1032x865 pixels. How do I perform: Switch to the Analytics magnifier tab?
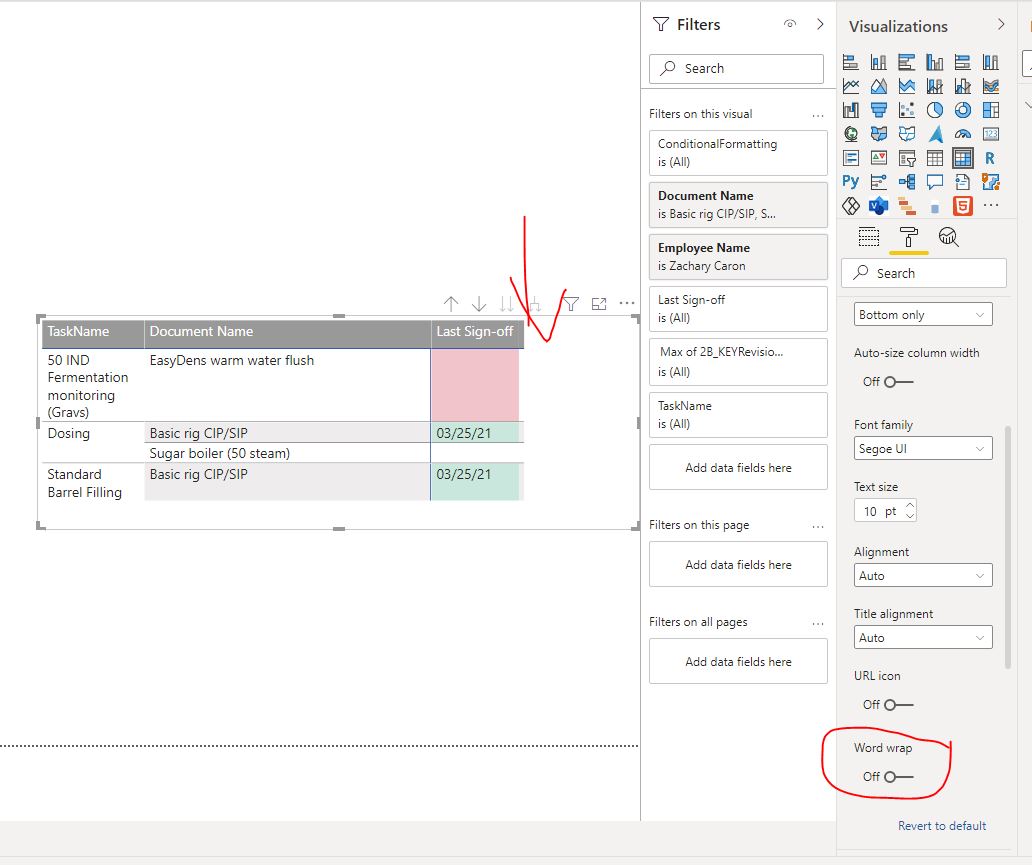(948, 236)
